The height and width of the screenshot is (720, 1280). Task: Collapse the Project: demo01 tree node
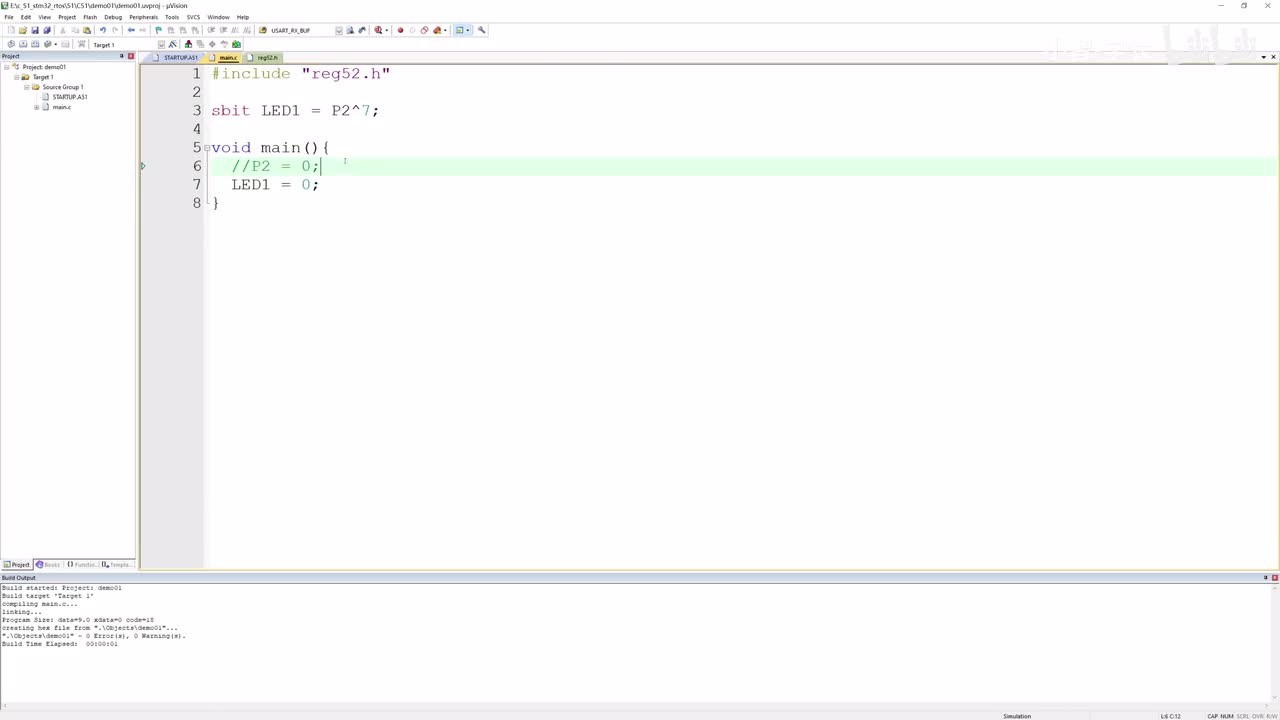[7, 67]
